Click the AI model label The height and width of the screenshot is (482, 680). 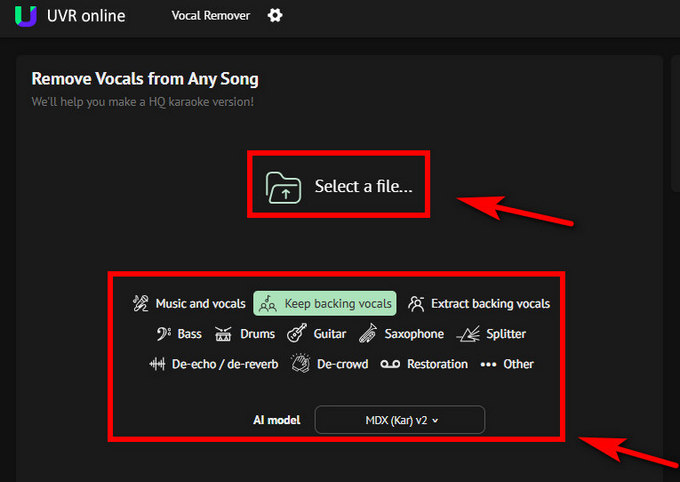[x=277, y=420]
